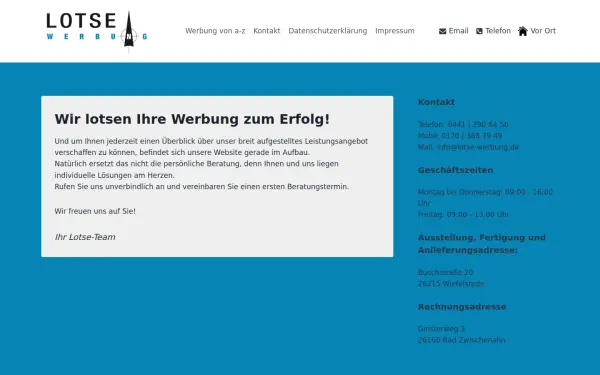600x375 pixels.
Task: Click the Wir freuen uns auf Sie! line
Action: pos(95,211)
